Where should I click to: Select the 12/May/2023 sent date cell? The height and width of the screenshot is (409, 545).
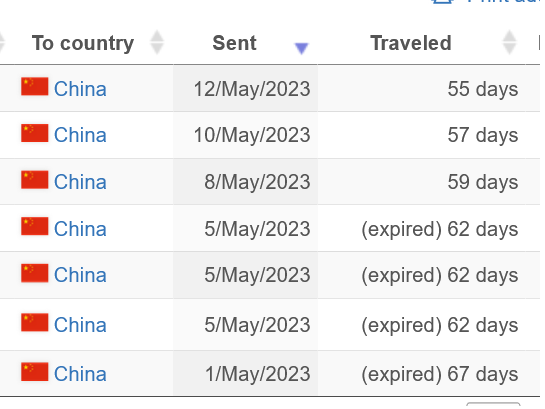pos(245,88)
